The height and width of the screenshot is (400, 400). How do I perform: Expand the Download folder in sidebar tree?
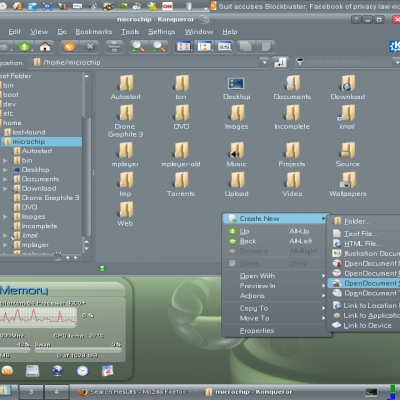tap(5, 188)
